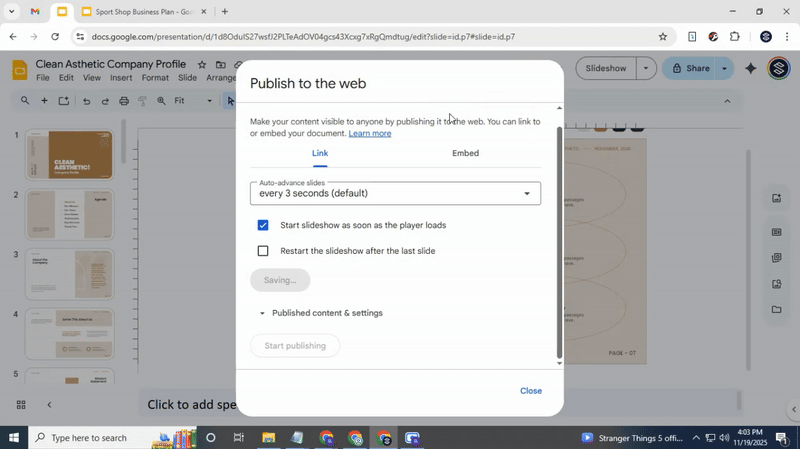Viewport: 800px width, 449px height.
Task: Select slide 3 thumbnail in filmstrip
Action: click(x=69, y=274)
